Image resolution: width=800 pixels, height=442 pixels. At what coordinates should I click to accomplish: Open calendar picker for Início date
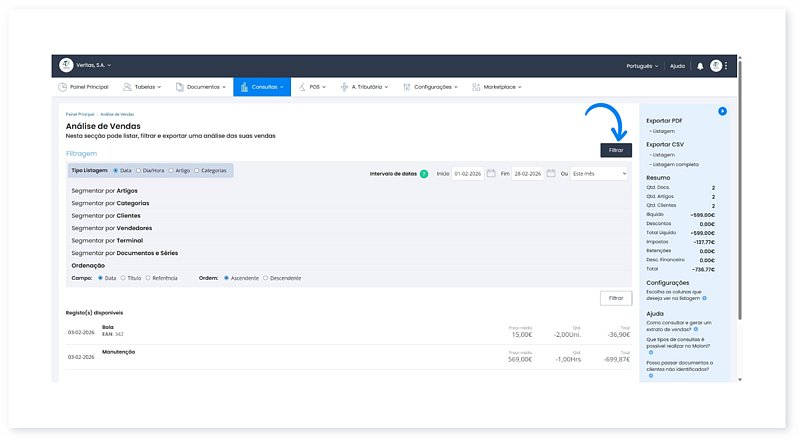pyautogui.click(x=491, y=173)
